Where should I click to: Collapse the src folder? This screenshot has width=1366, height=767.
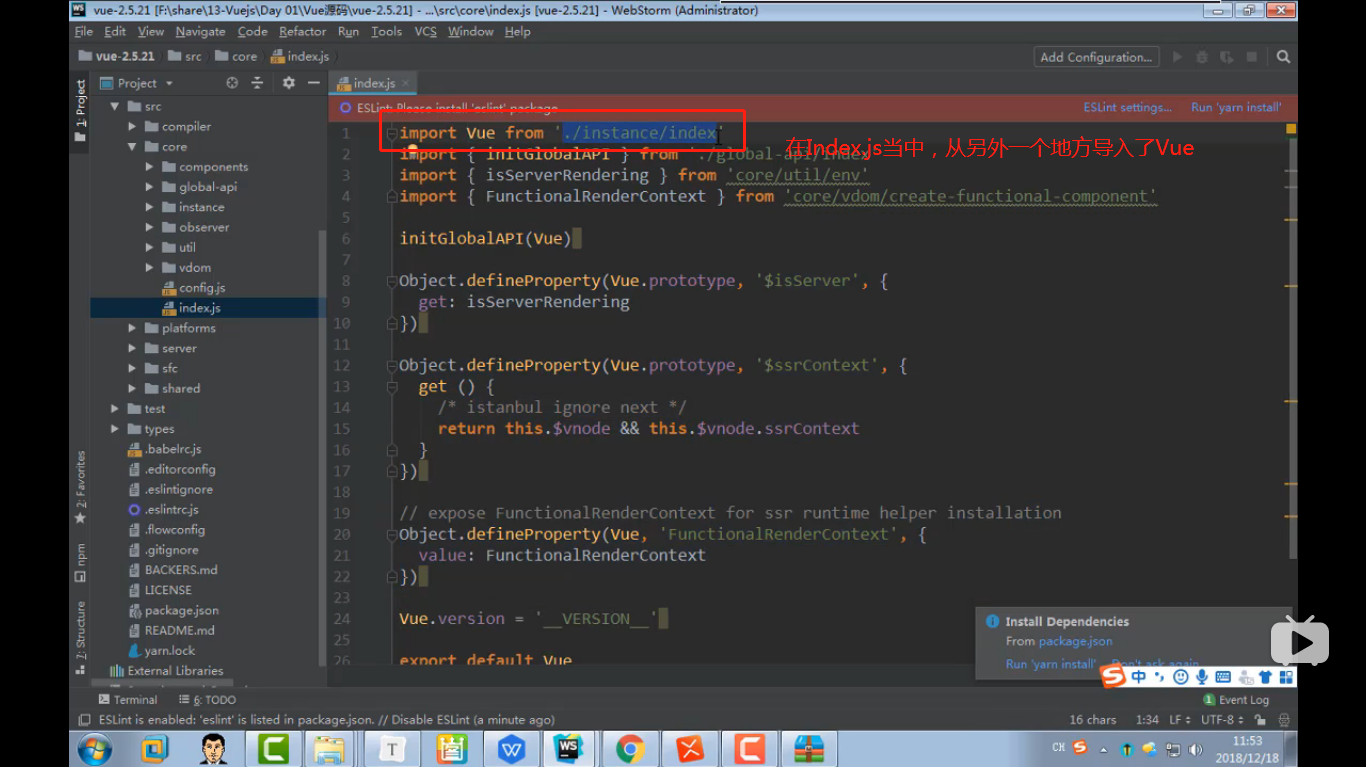point(115,106)
